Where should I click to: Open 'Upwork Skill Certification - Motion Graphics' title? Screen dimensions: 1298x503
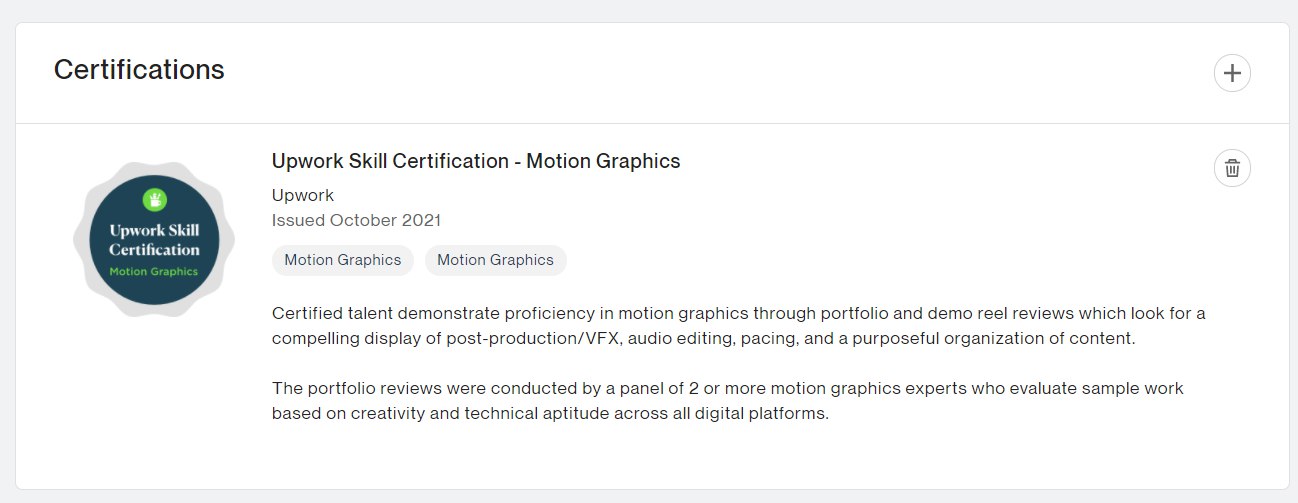tap(476, 161)
